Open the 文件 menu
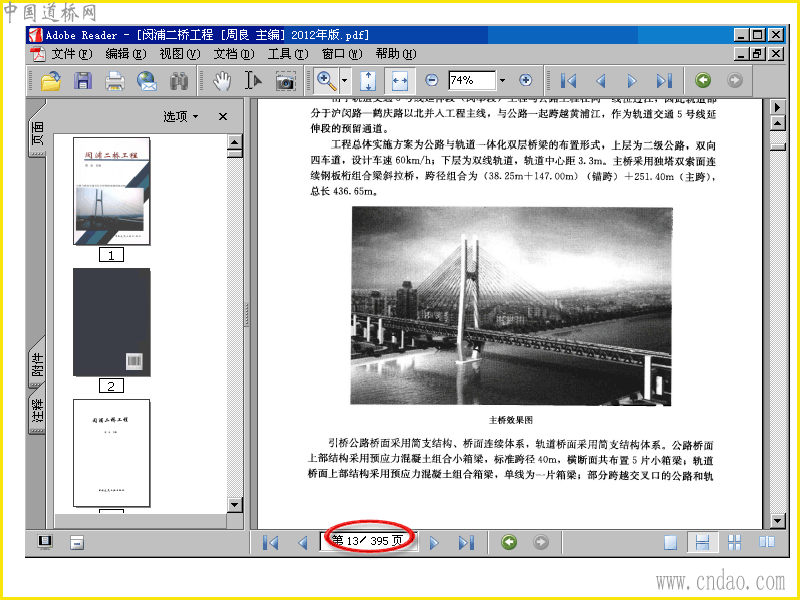The height and width of the screenshot is (600, 800). tap(71, 54)
